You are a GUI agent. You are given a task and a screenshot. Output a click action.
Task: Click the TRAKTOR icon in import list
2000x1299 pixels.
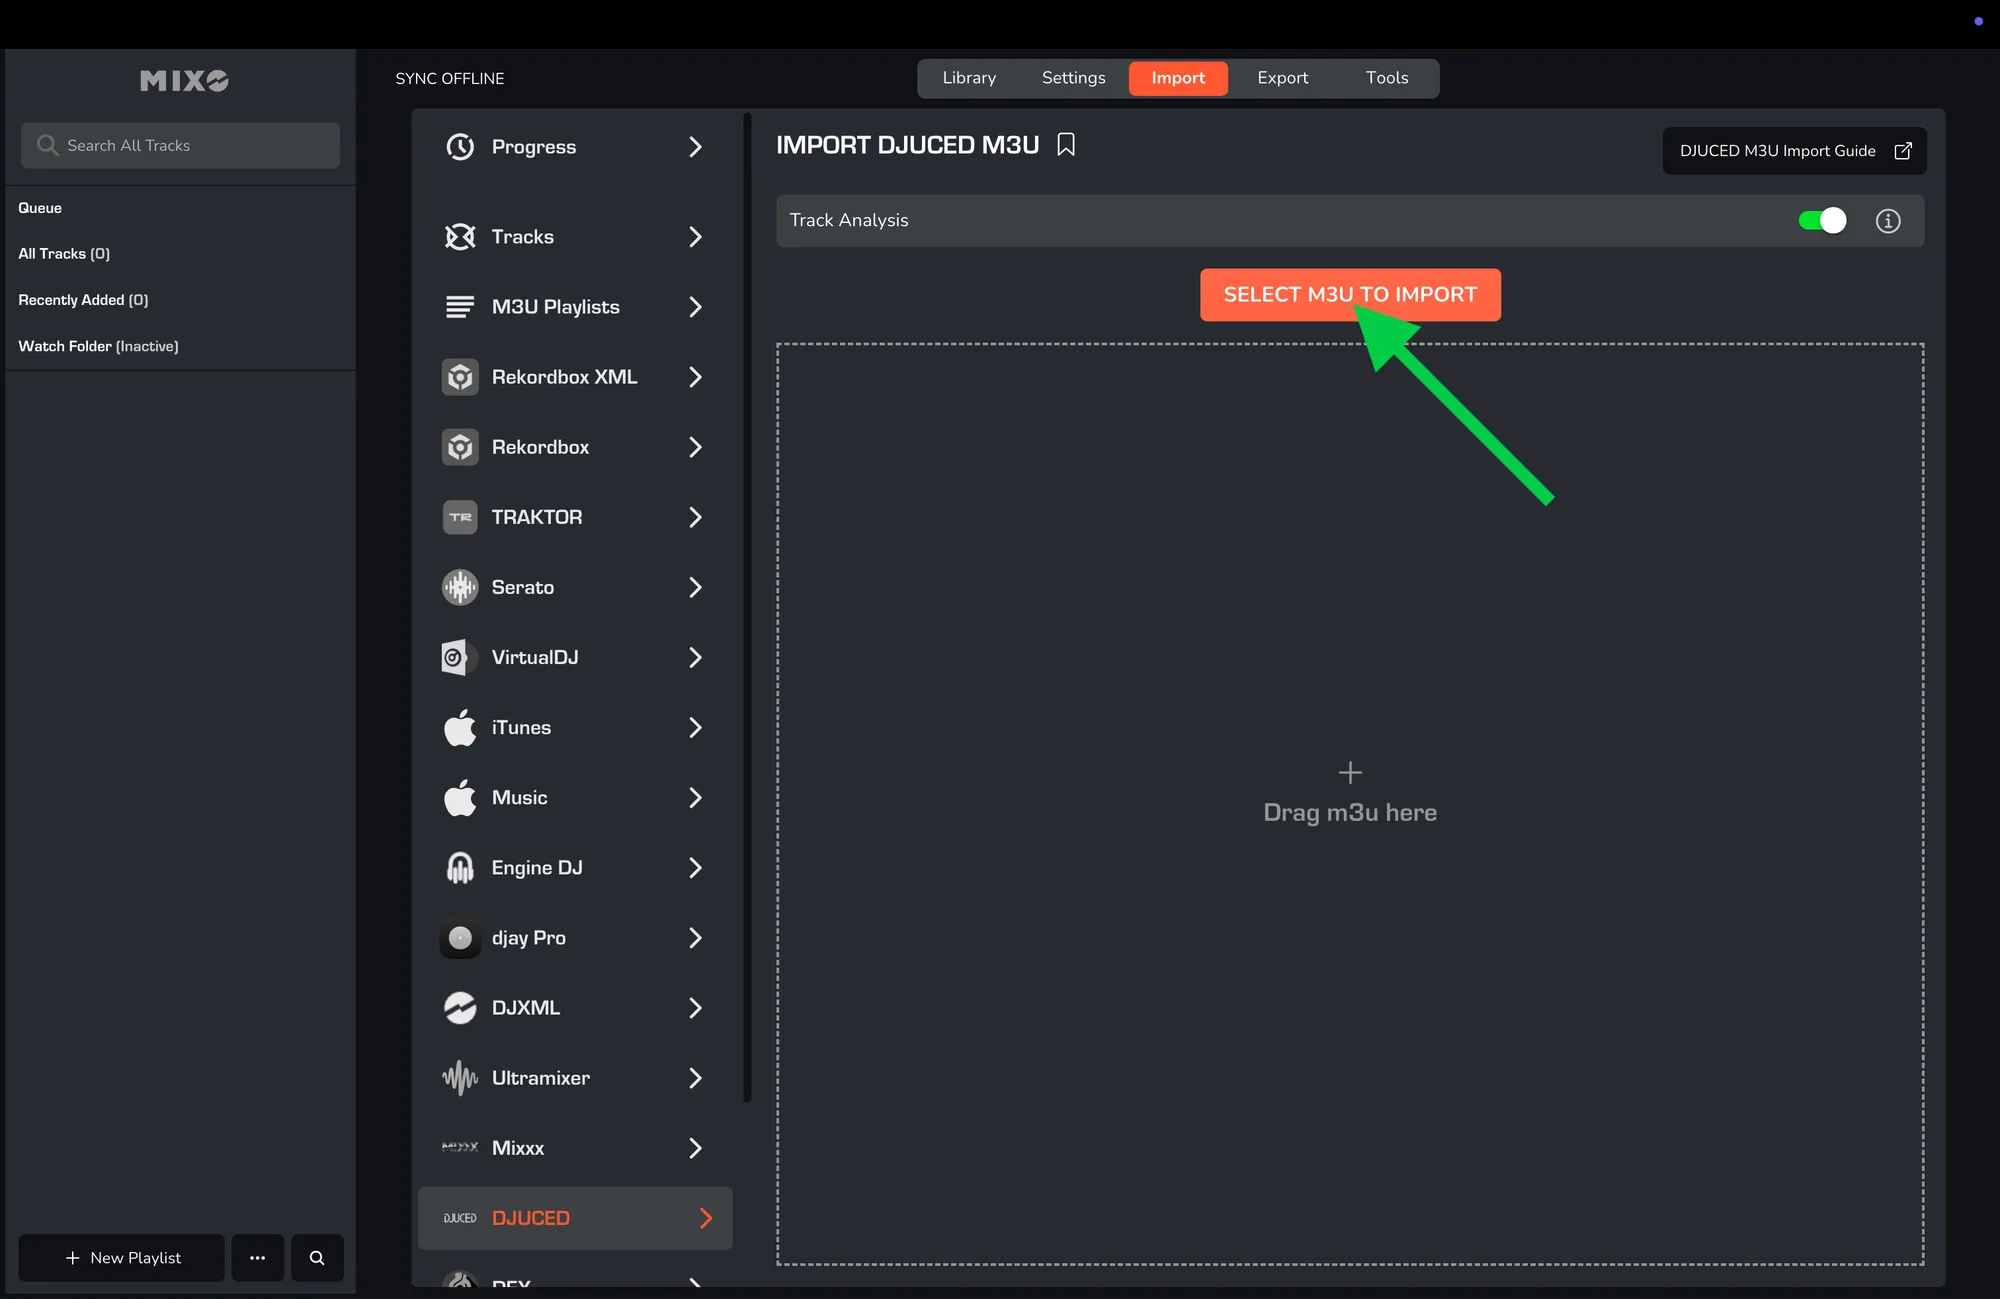pos(460,517)
